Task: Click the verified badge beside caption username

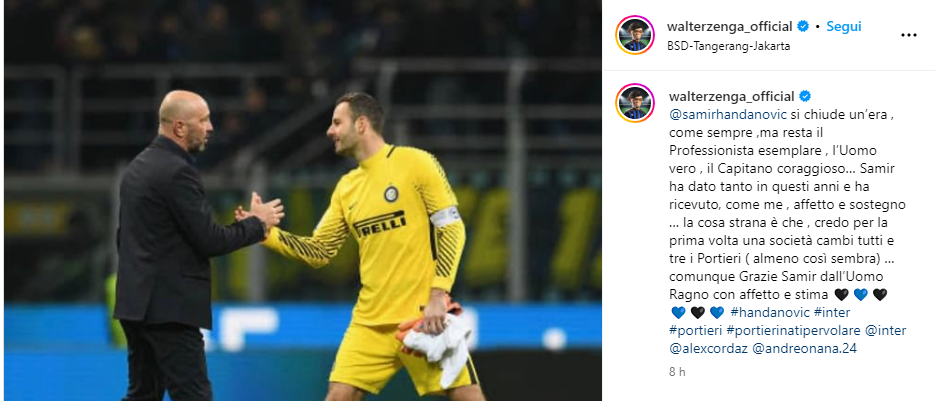Action: pos(805,96)
